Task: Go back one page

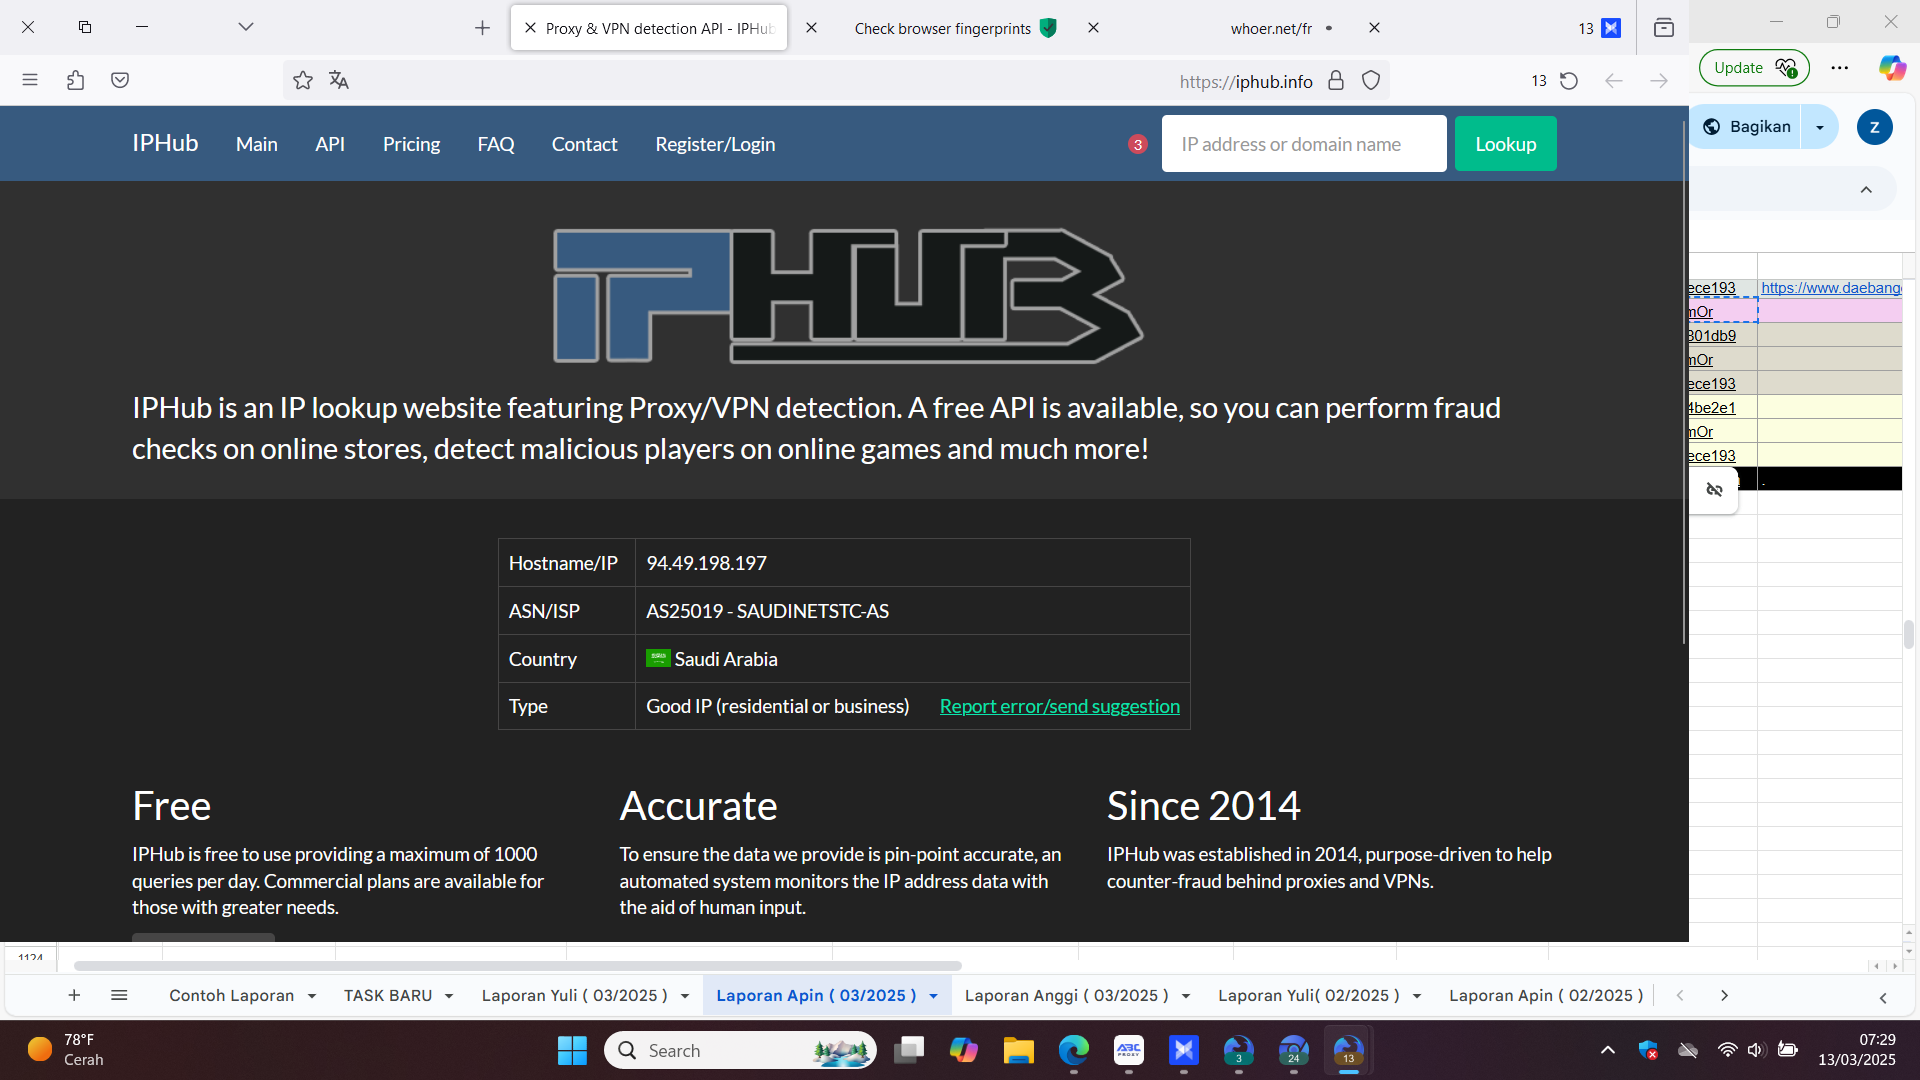Action: click(x=1614, y=80)
